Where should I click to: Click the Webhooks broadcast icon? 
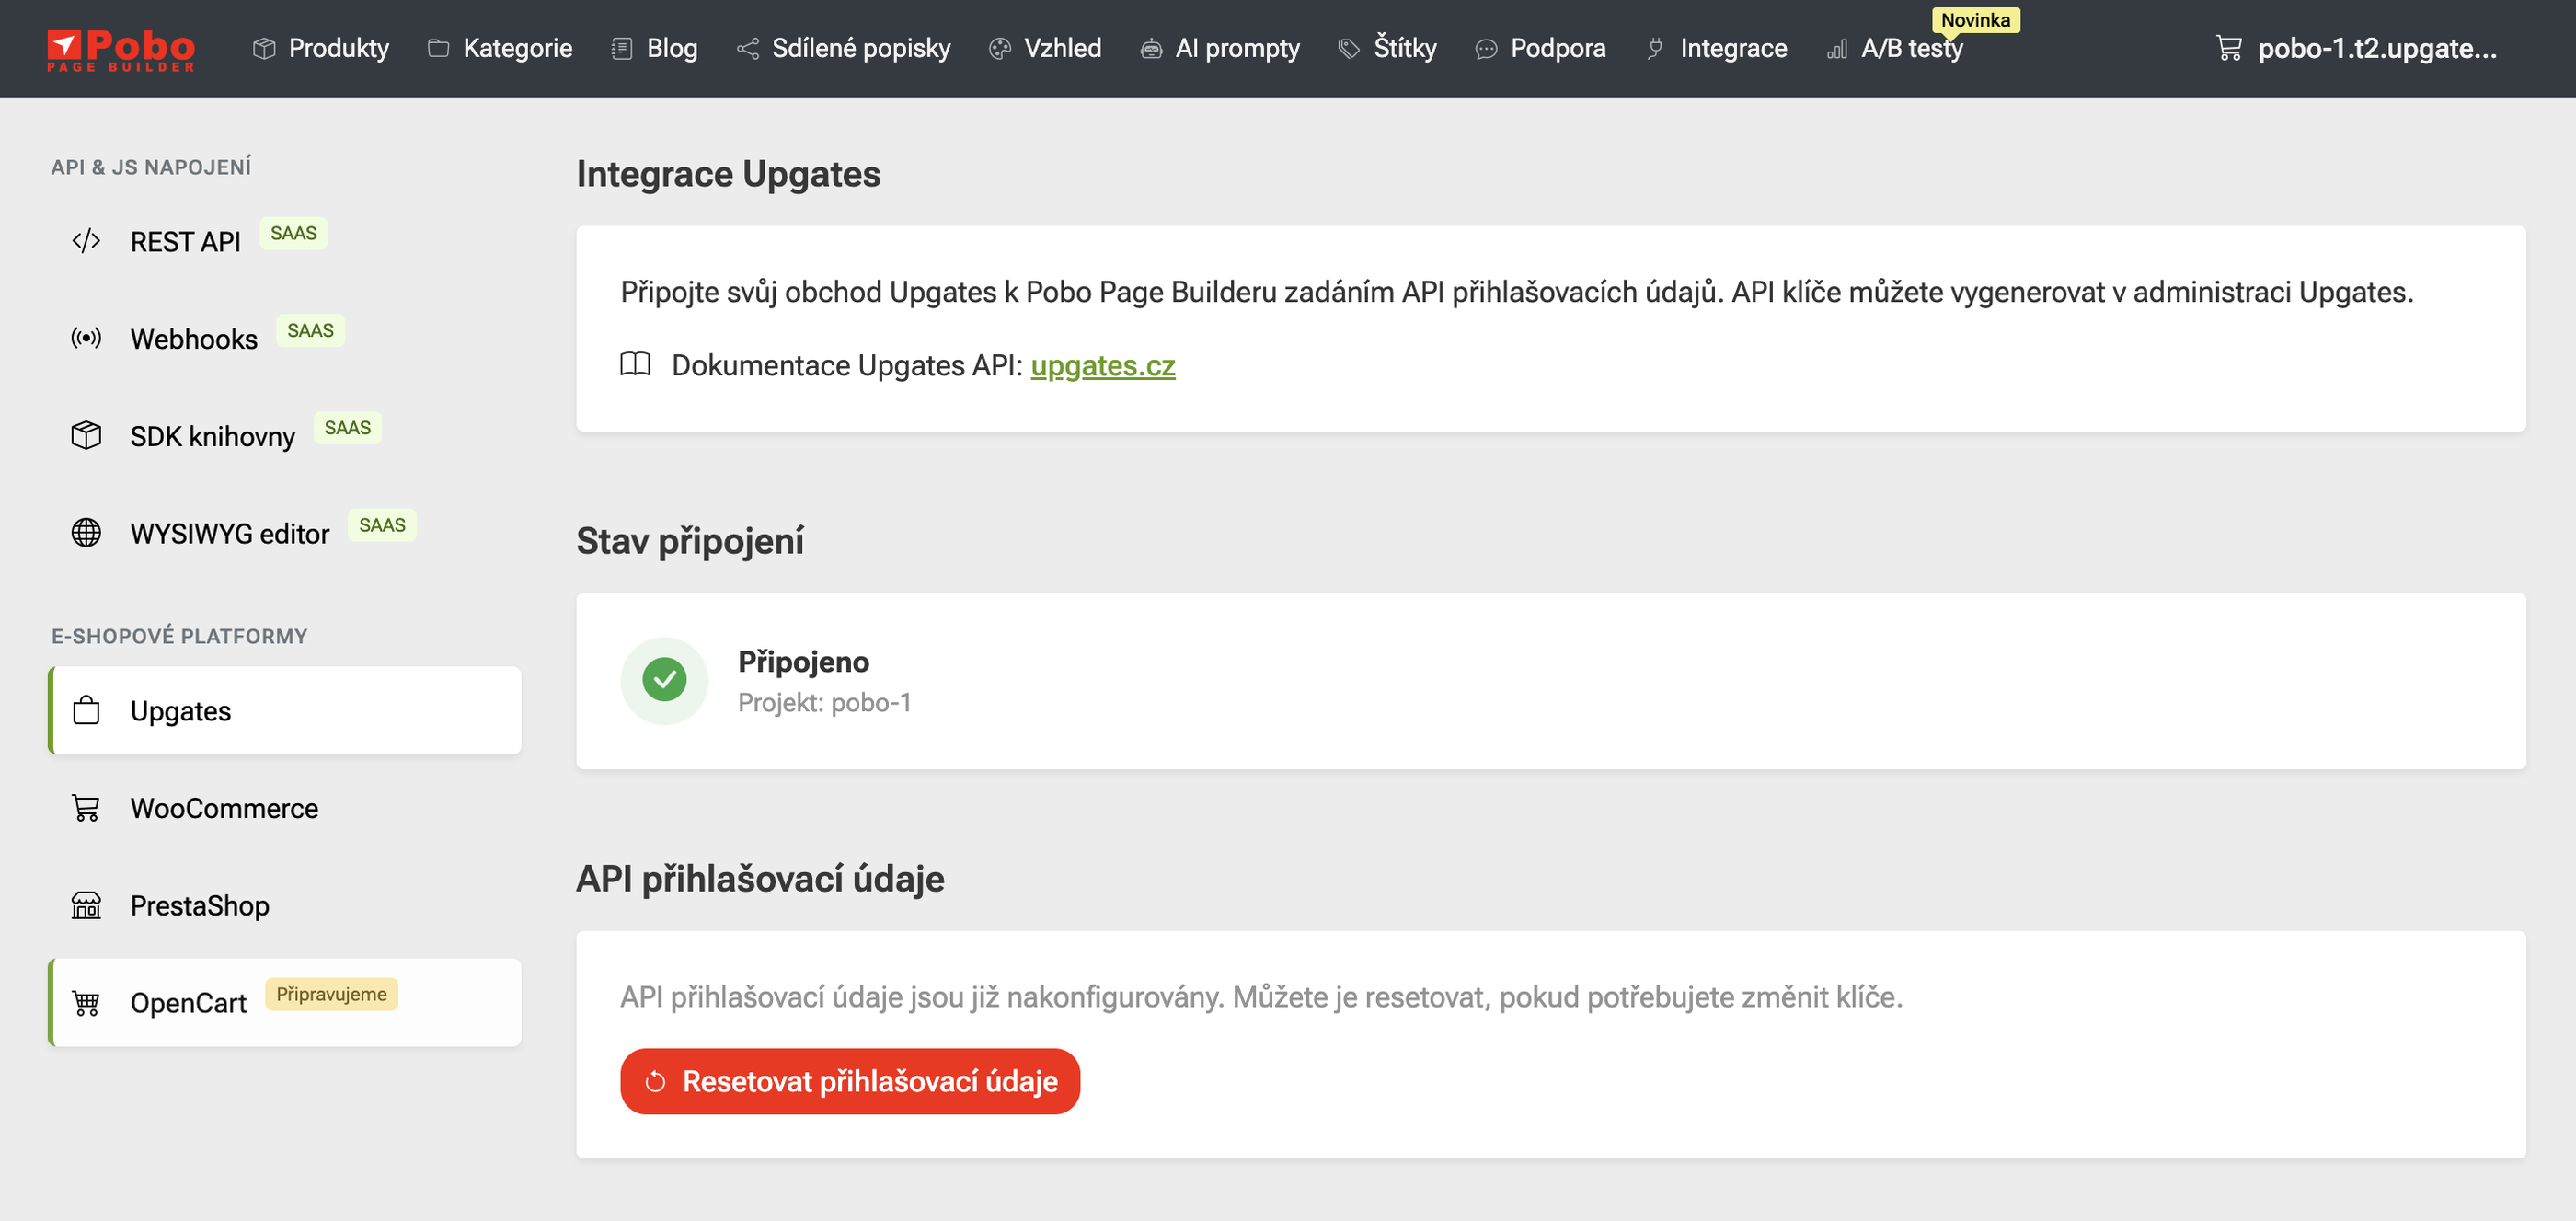coord(86,338)
